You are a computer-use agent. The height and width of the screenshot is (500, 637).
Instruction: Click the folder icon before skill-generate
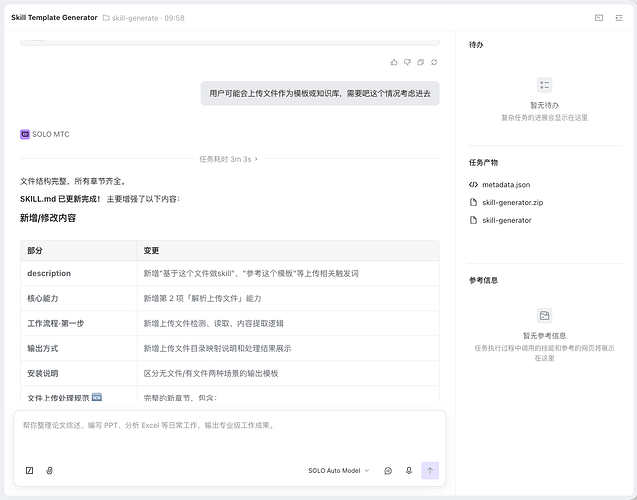pos(106,18)
